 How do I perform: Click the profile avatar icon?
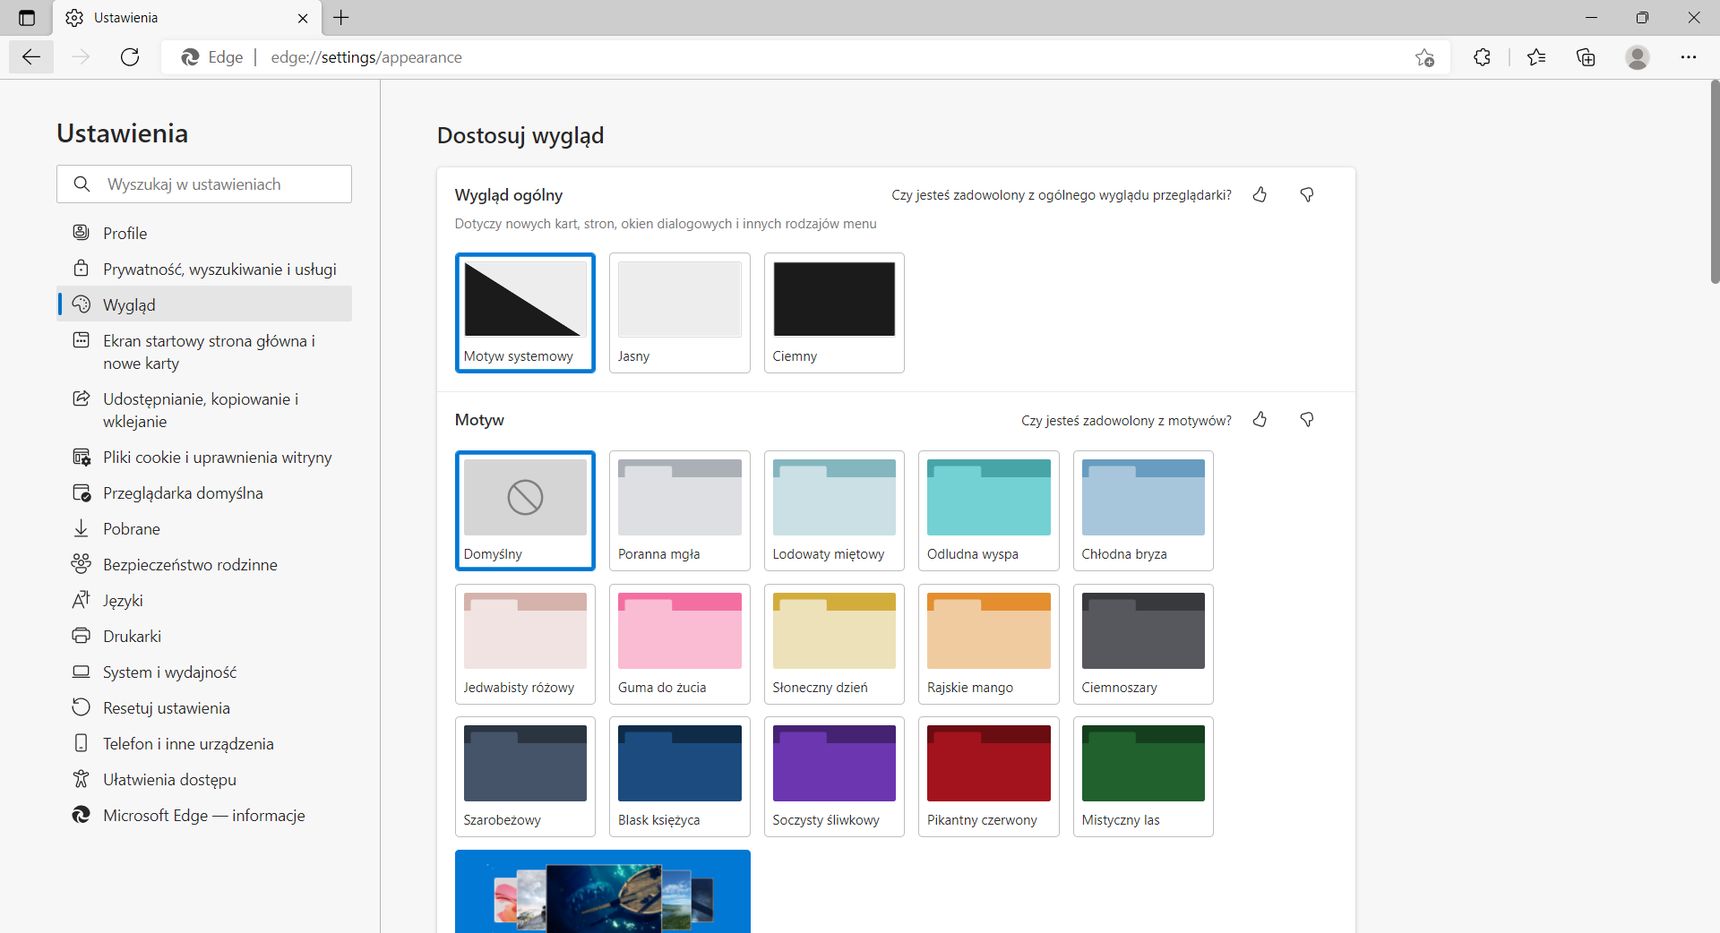(x=1637, y=57)
